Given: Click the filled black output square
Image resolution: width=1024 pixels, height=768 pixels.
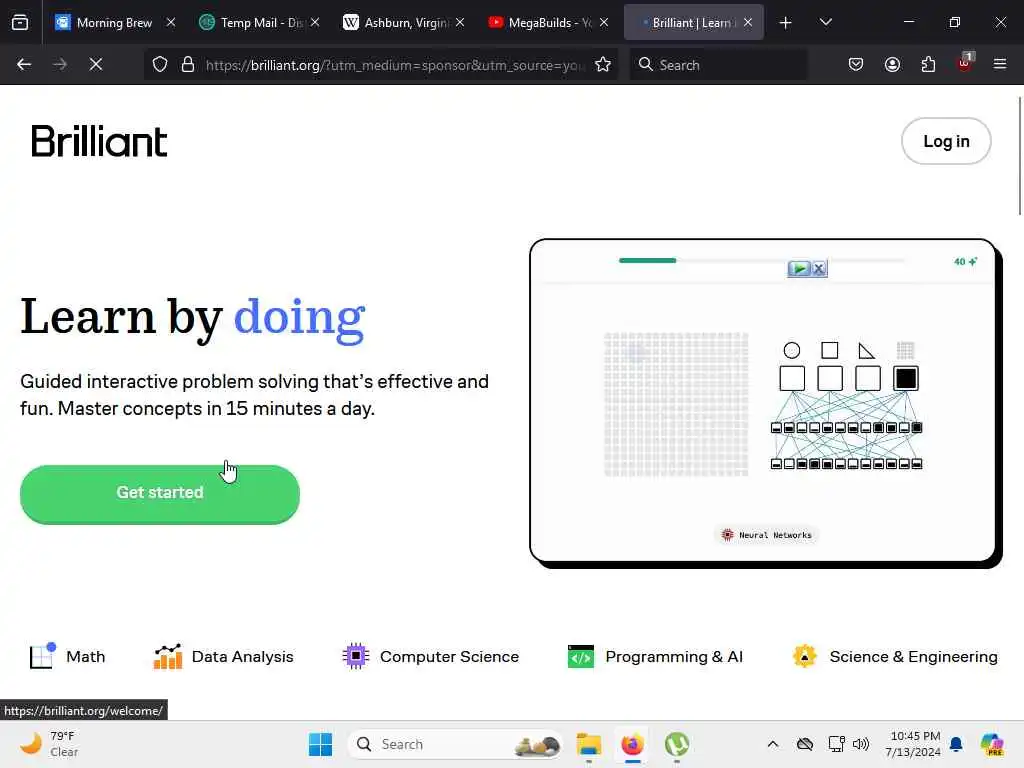Looking at the screenshot, I should tap(906, 378).
